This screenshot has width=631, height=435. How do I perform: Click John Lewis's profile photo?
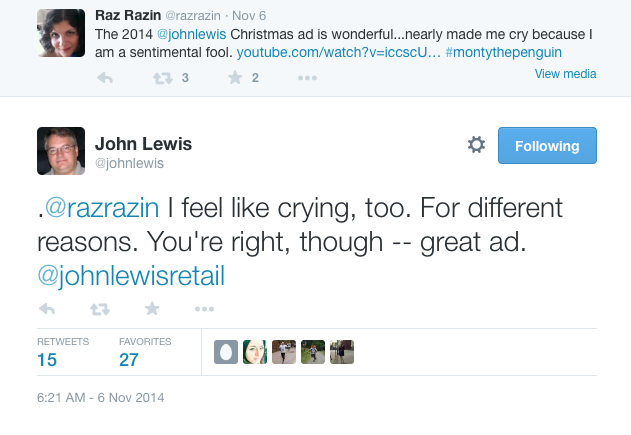[x=60, y=151]
